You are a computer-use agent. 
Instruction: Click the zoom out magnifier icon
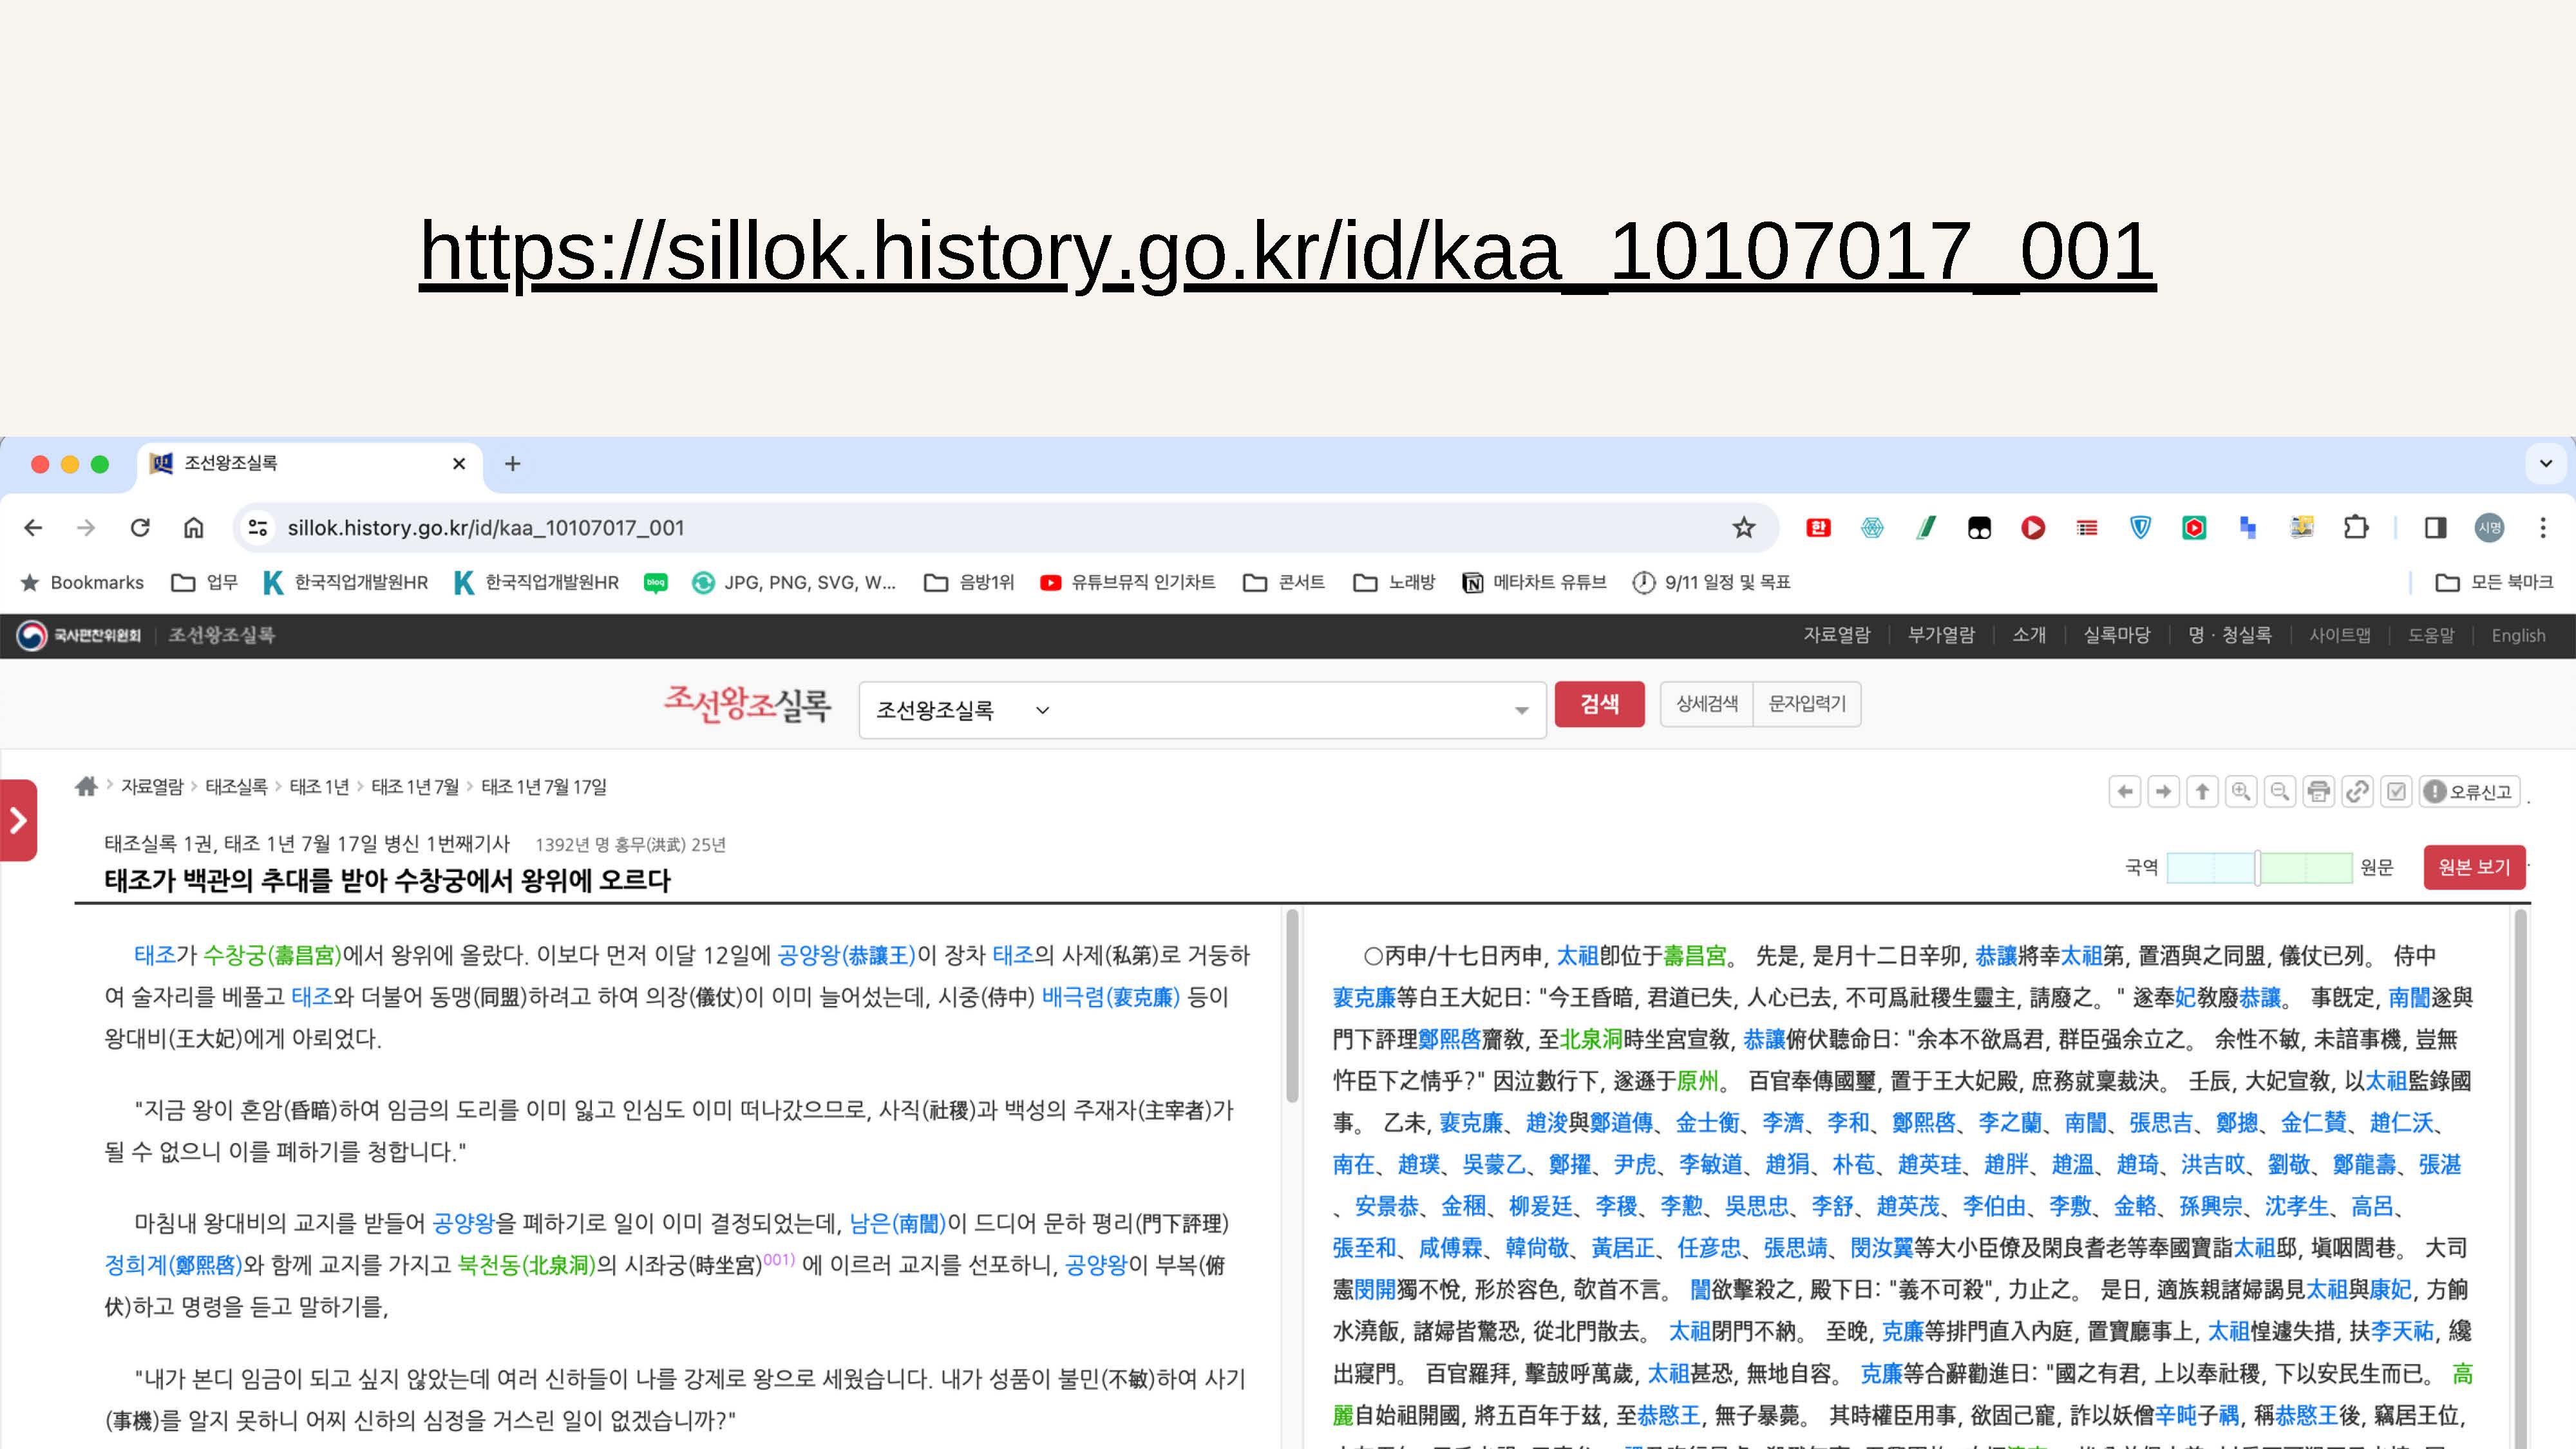(x=2280, y=792)
